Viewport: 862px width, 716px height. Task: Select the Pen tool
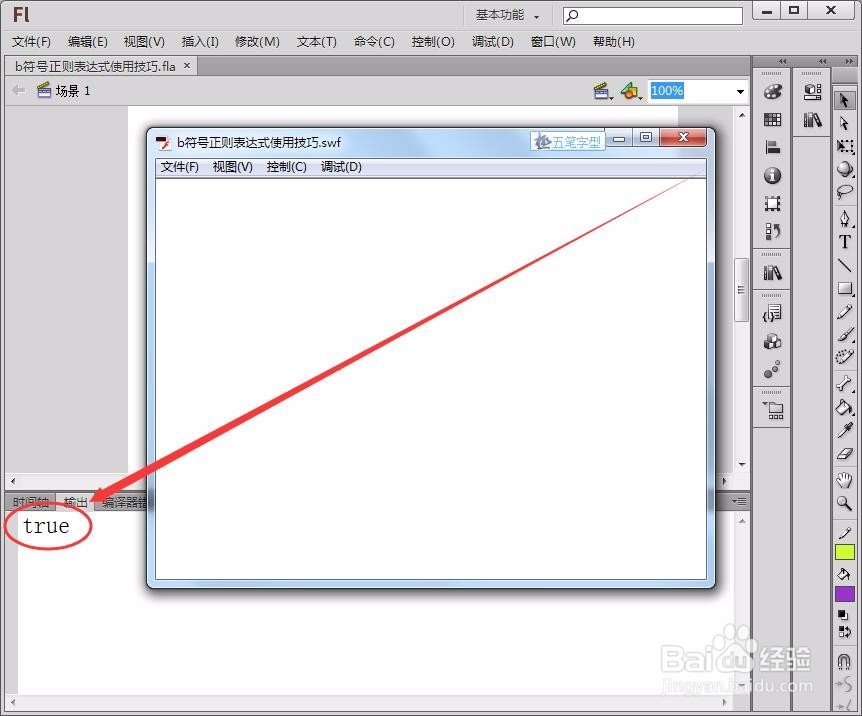pos(844,218)
